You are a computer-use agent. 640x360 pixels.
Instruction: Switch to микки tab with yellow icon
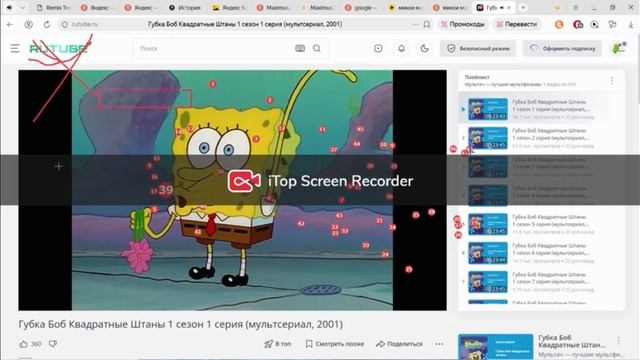[406, 7]
